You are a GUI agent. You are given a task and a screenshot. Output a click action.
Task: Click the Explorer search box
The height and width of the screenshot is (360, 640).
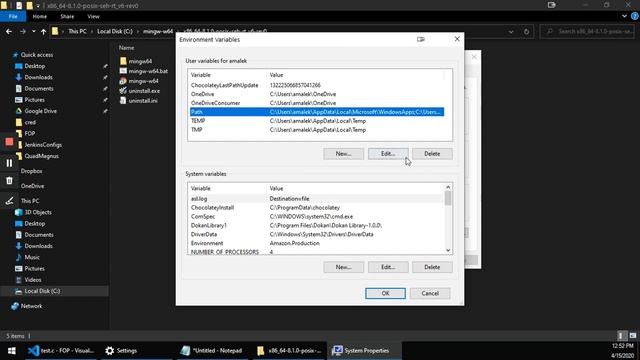pyautogui.click(x=587, y=31)
